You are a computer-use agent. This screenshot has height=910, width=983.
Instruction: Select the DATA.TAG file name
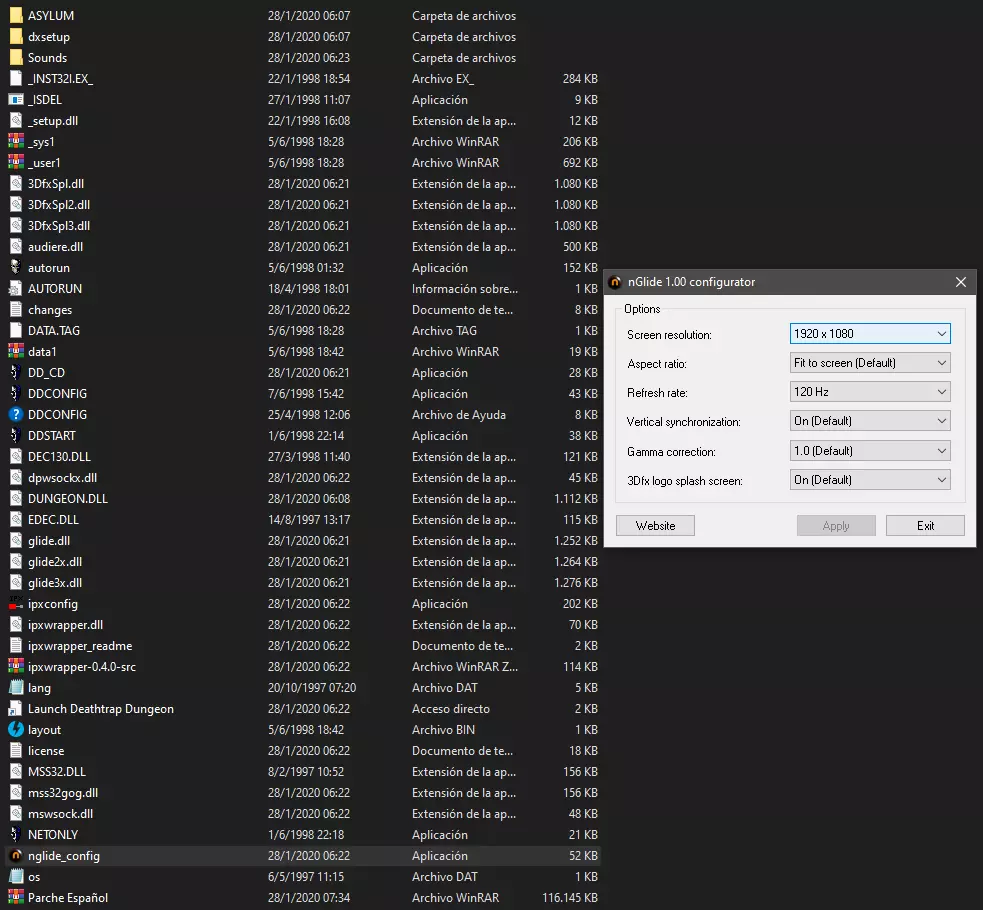coord(54,331)
